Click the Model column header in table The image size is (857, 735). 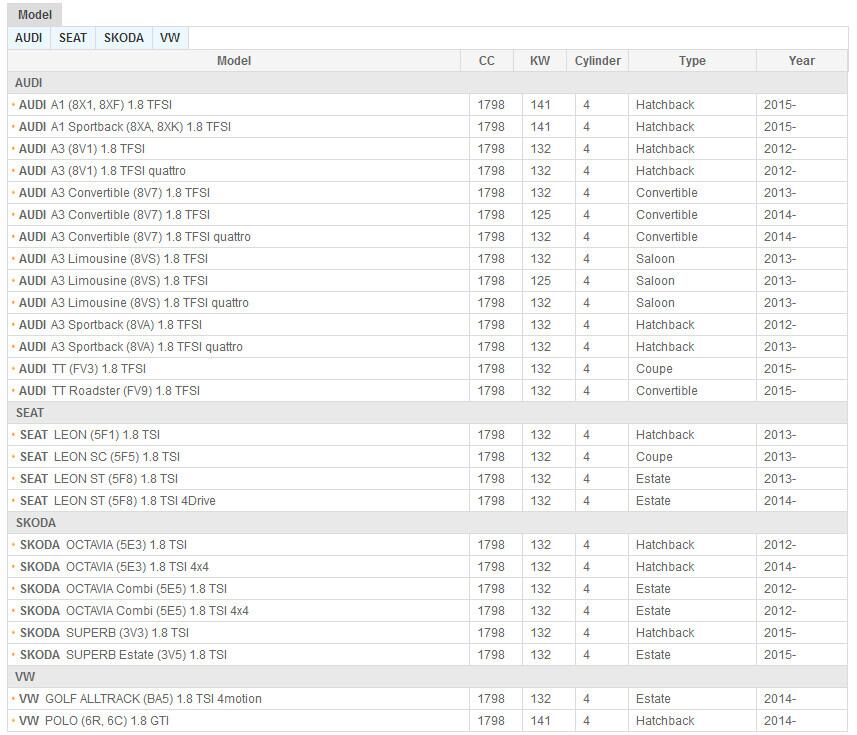(x=234, y=61)
